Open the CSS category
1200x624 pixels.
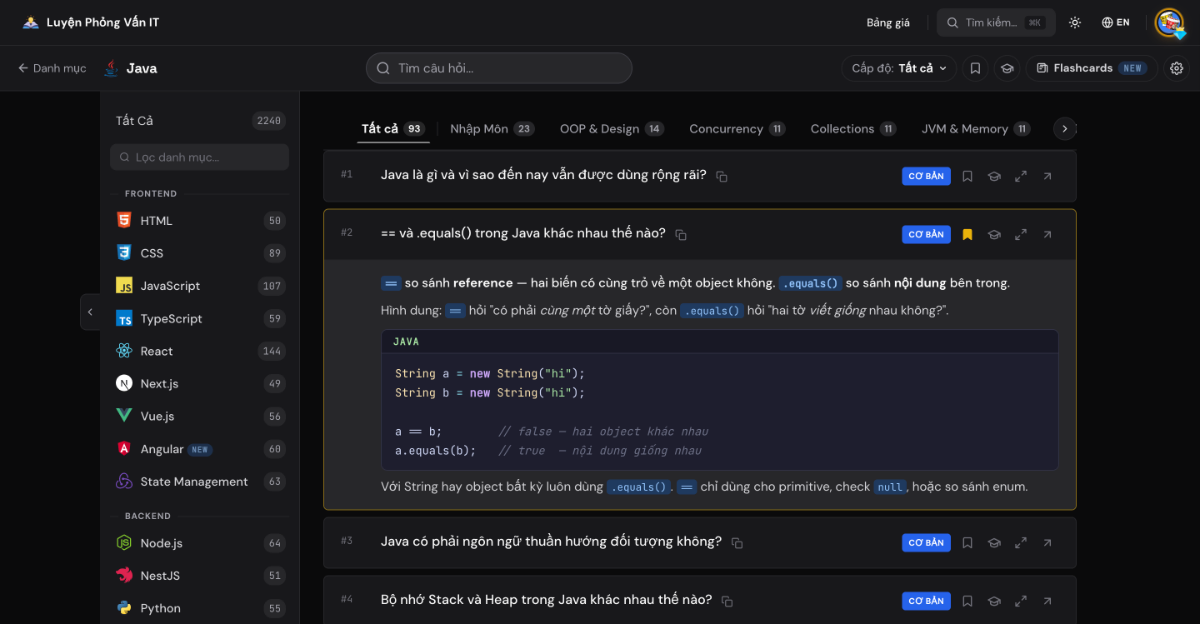pos(199,253)
